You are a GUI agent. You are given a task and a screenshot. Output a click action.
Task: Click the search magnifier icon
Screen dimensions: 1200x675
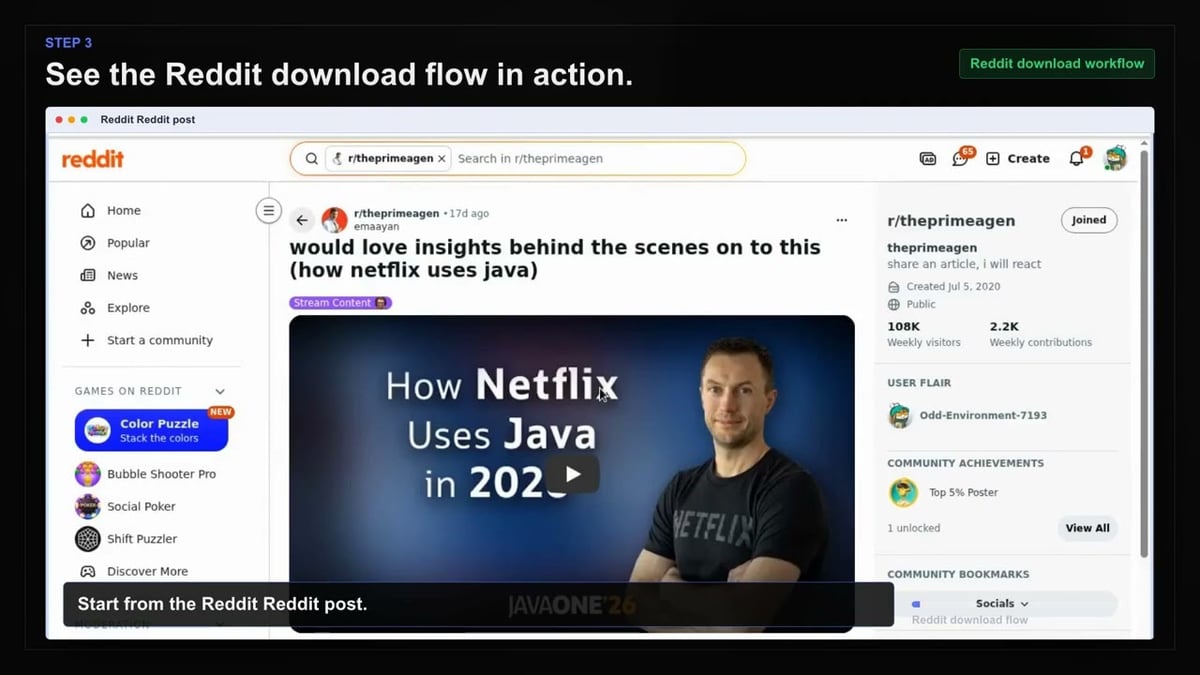(x=312, y=158)
